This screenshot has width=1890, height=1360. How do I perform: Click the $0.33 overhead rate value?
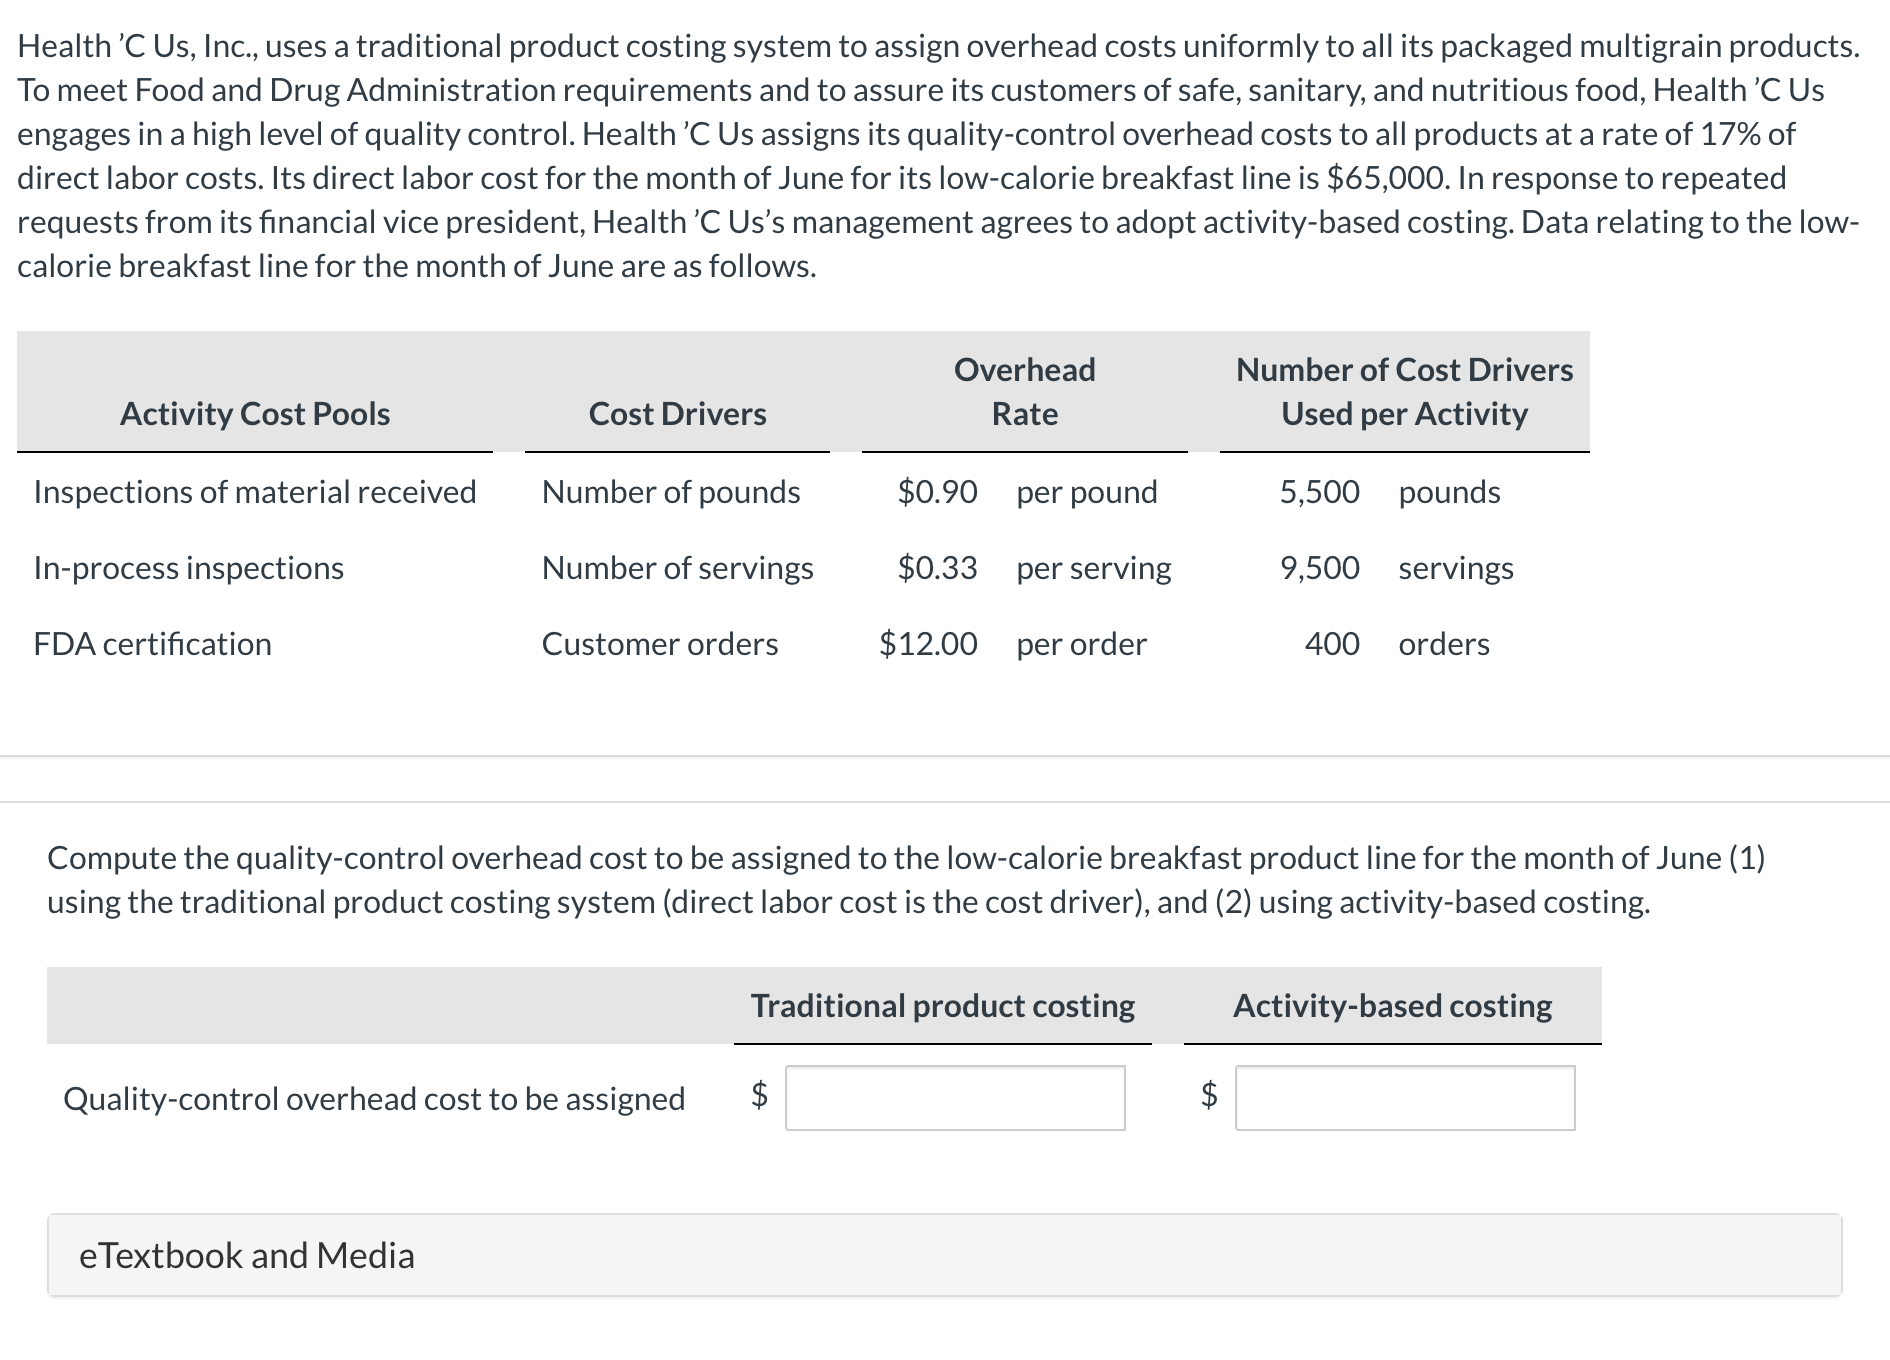[937, 568]
